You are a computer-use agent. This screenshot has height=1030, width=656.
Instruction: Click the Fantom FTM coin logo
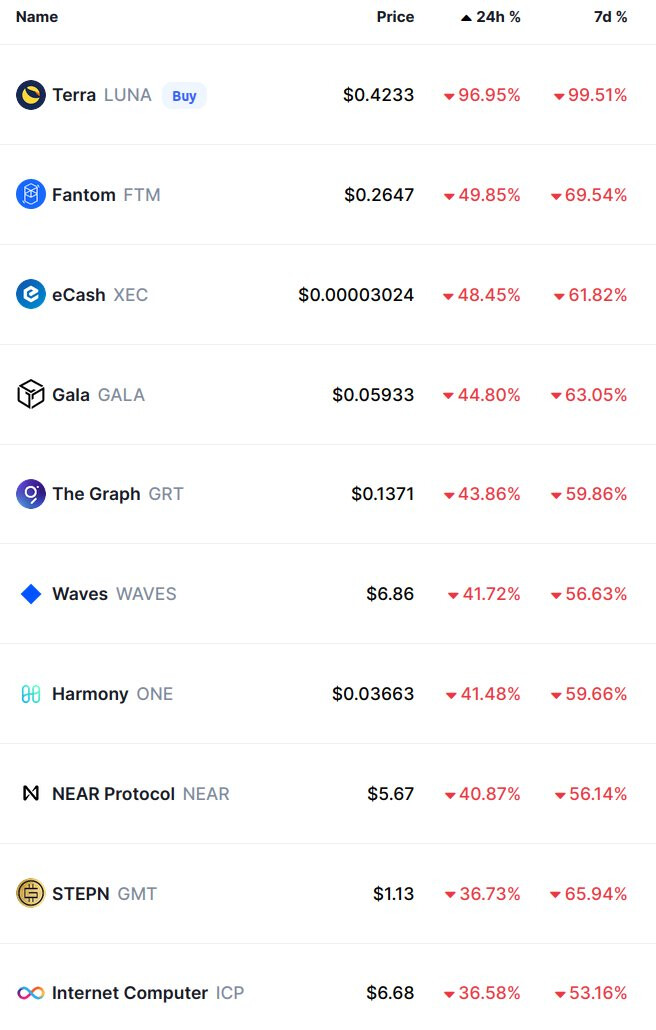tap(31, 194)
